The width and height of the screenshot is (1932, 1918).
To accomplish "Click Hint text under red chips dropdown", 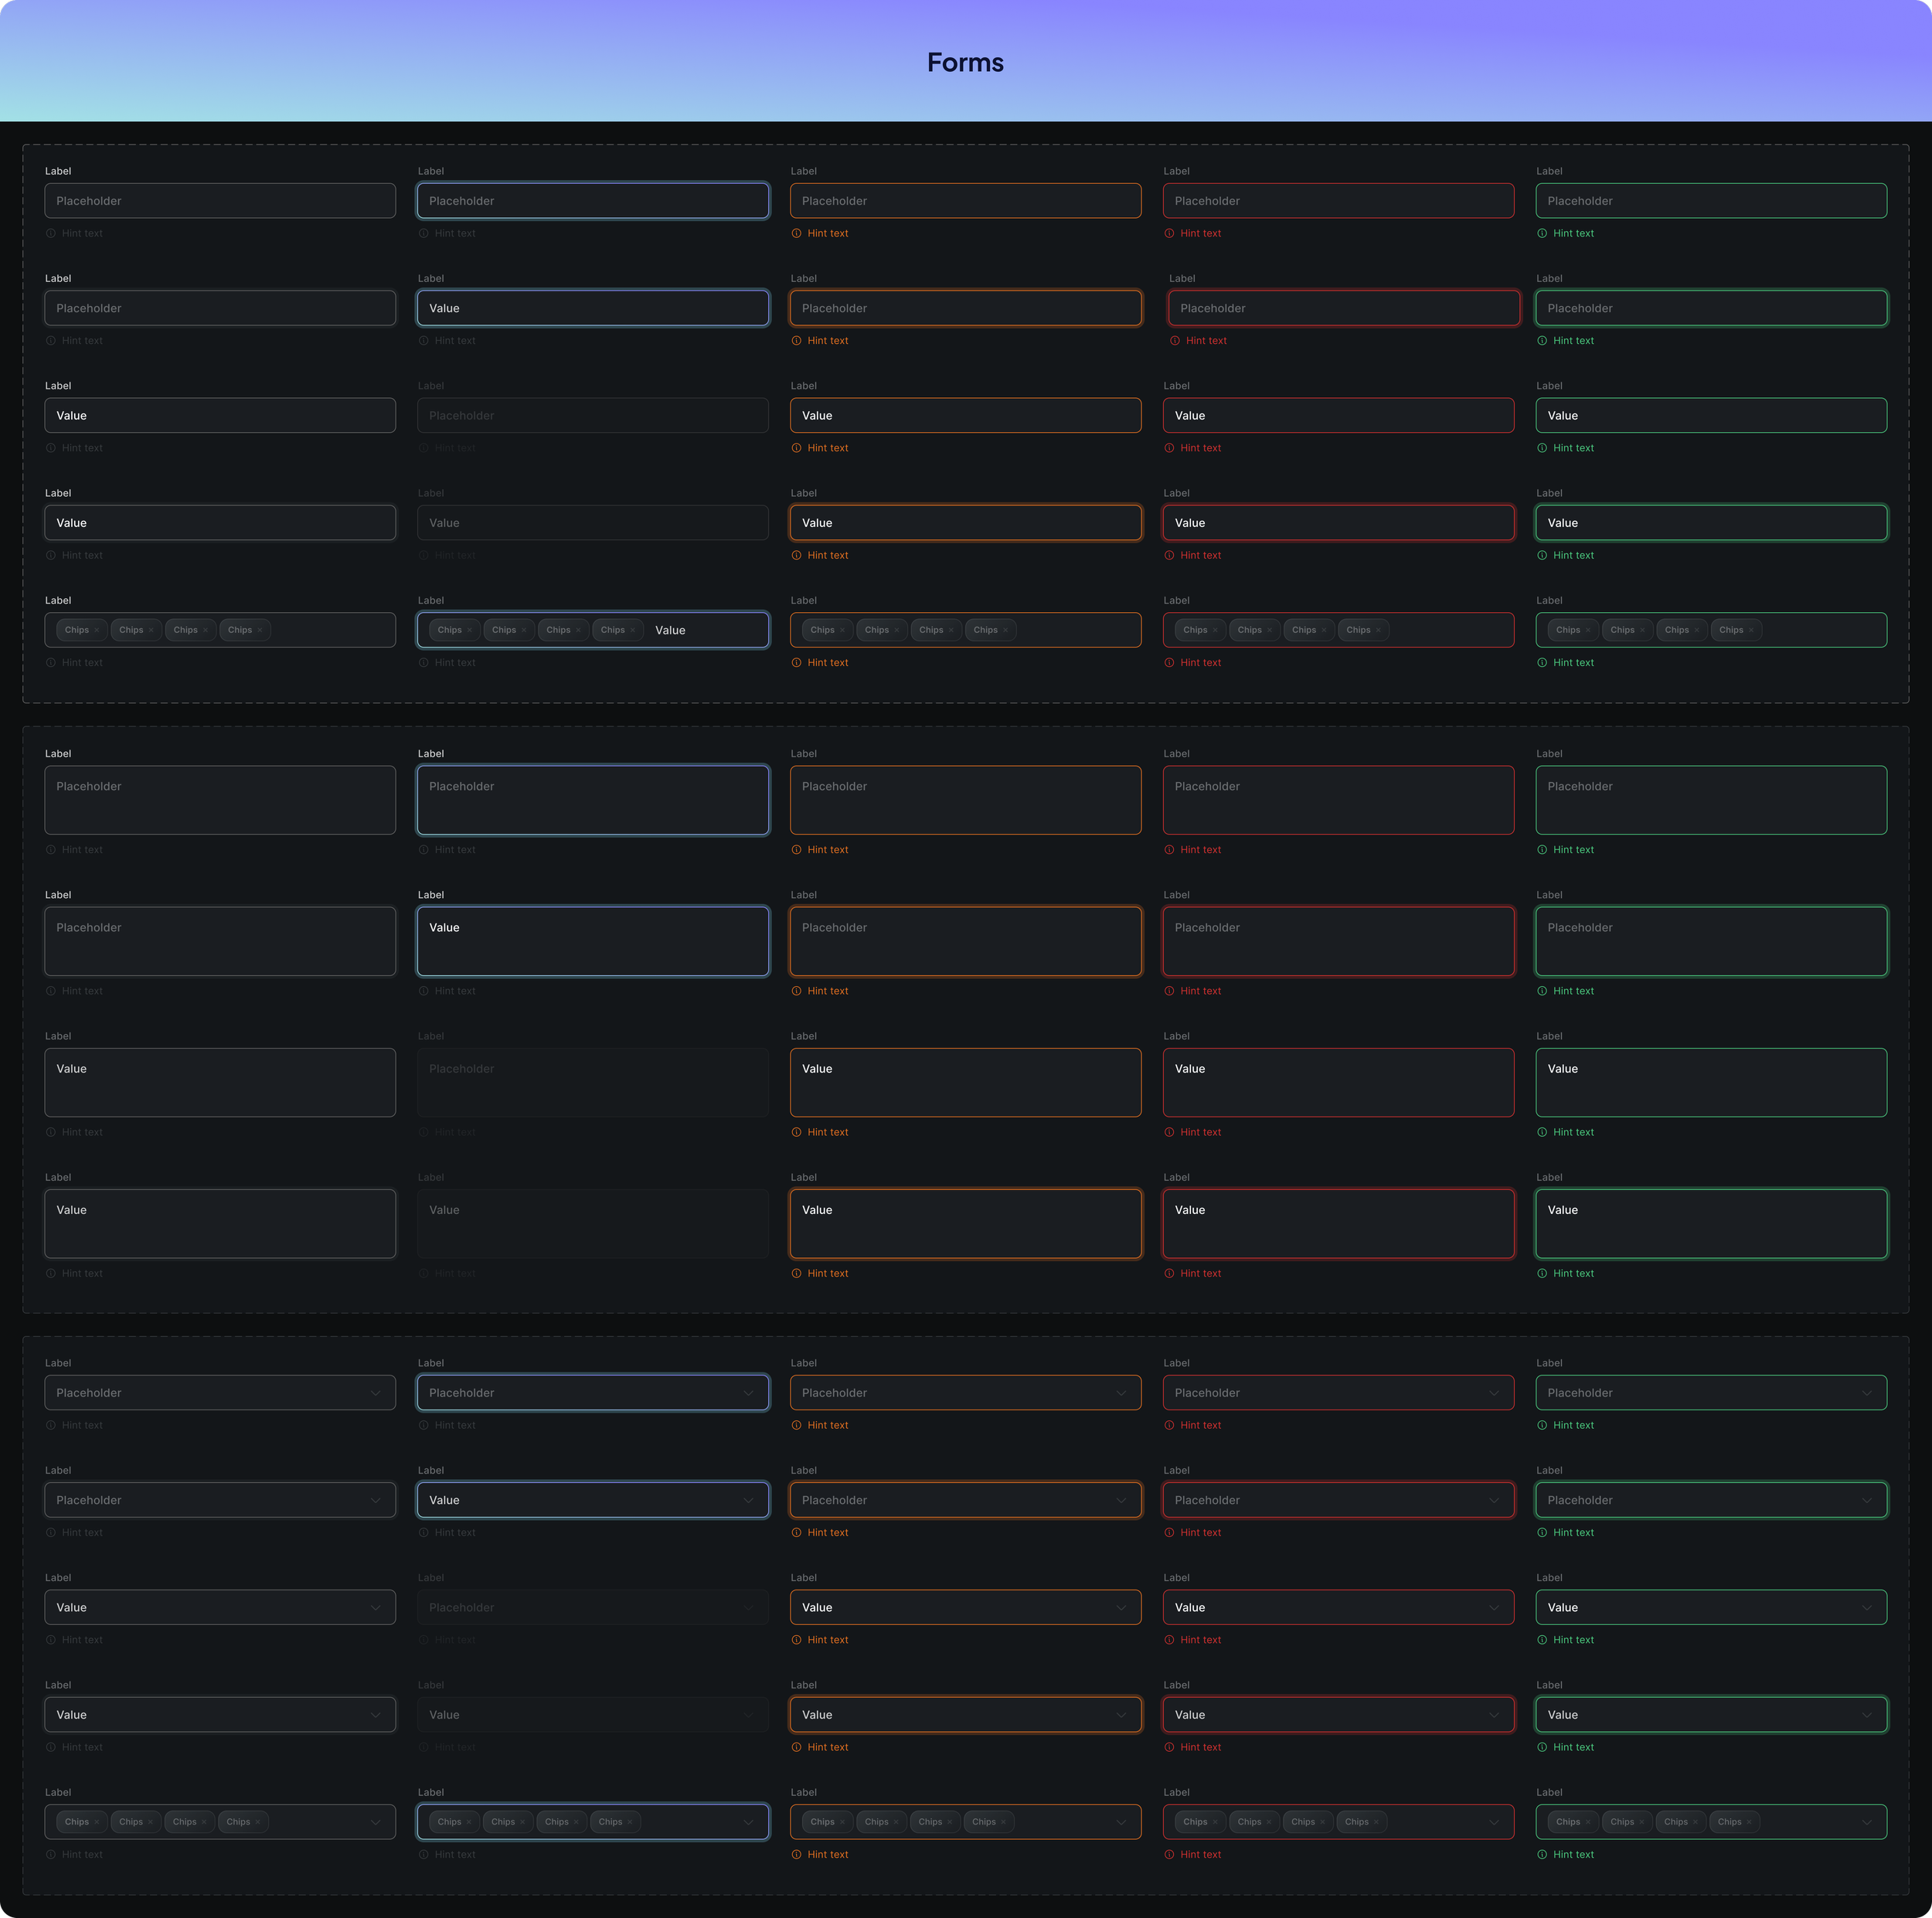I will [x=1200, y=1854].
